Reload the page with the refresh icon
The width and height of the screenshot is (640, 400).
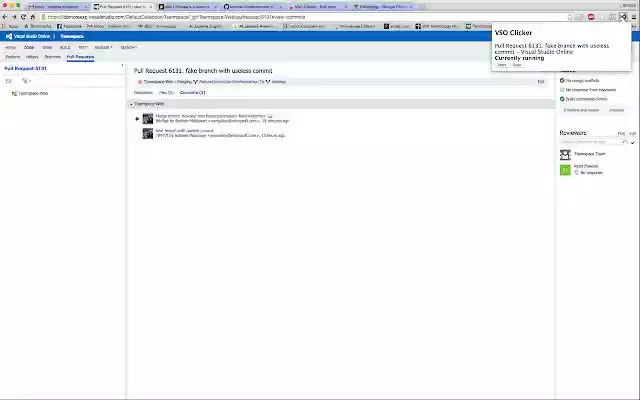coord(23,17)
